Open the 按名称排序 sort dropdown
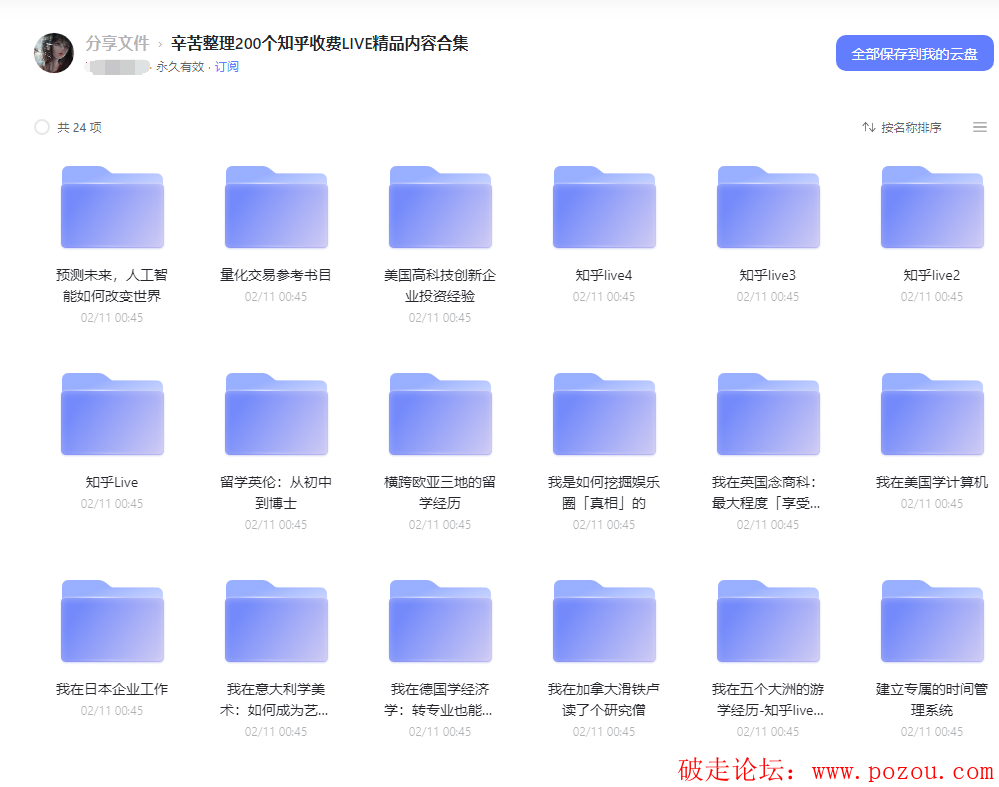This screenshot has height=787, width=999. pos(902,127)
